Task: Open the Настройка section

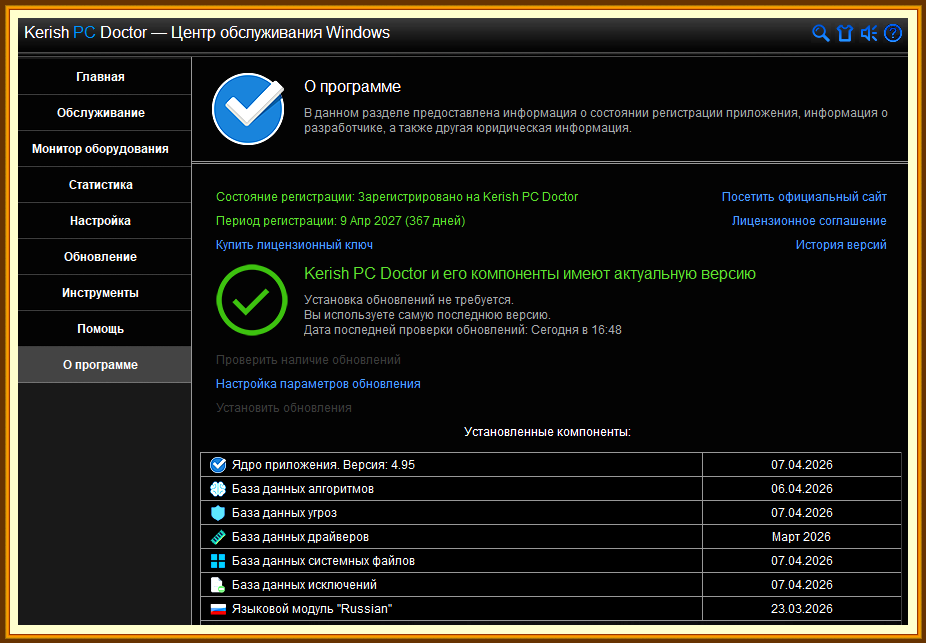Action: tap(105, 221)
